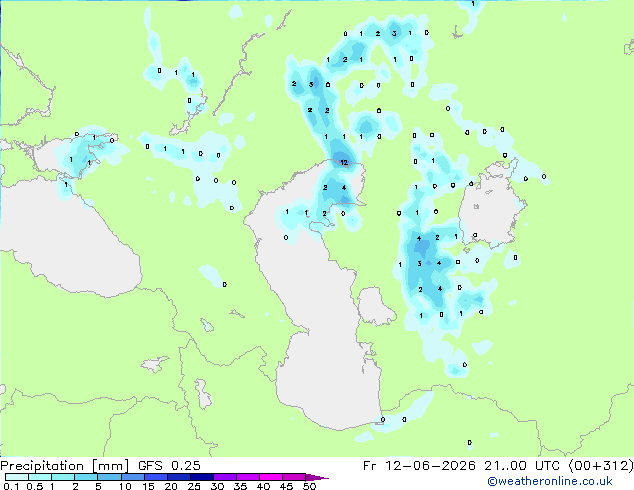This screenshot has width=634, height=490.
Task: Click the '12' precipitation value on map
Action: (344, 163)
